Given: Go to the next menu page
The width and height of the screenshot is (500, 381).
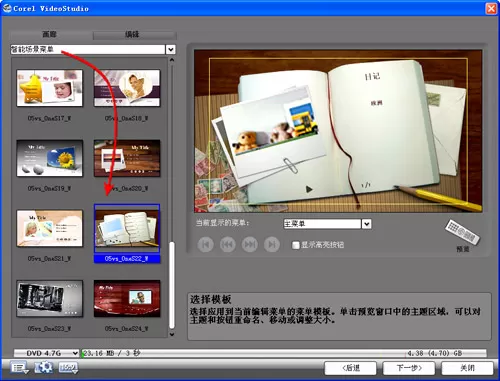Looking at the screenshot, I should pyautogui.click(x=250, y=245).
